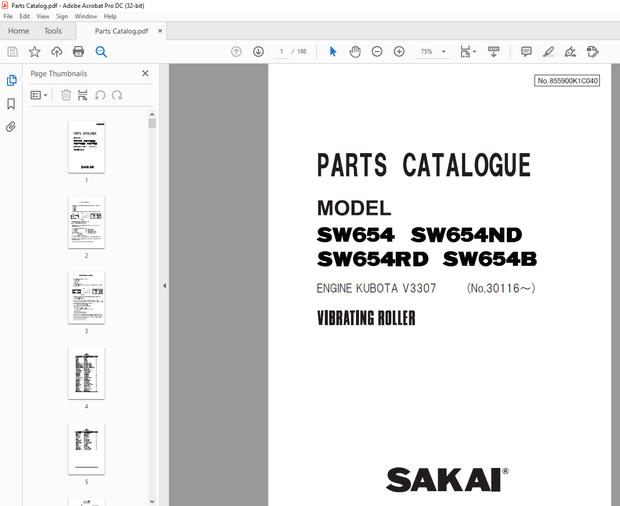The image size is (620, 506).
Task: Select page 4 thumbnail
Action: [x=87, y=374]
